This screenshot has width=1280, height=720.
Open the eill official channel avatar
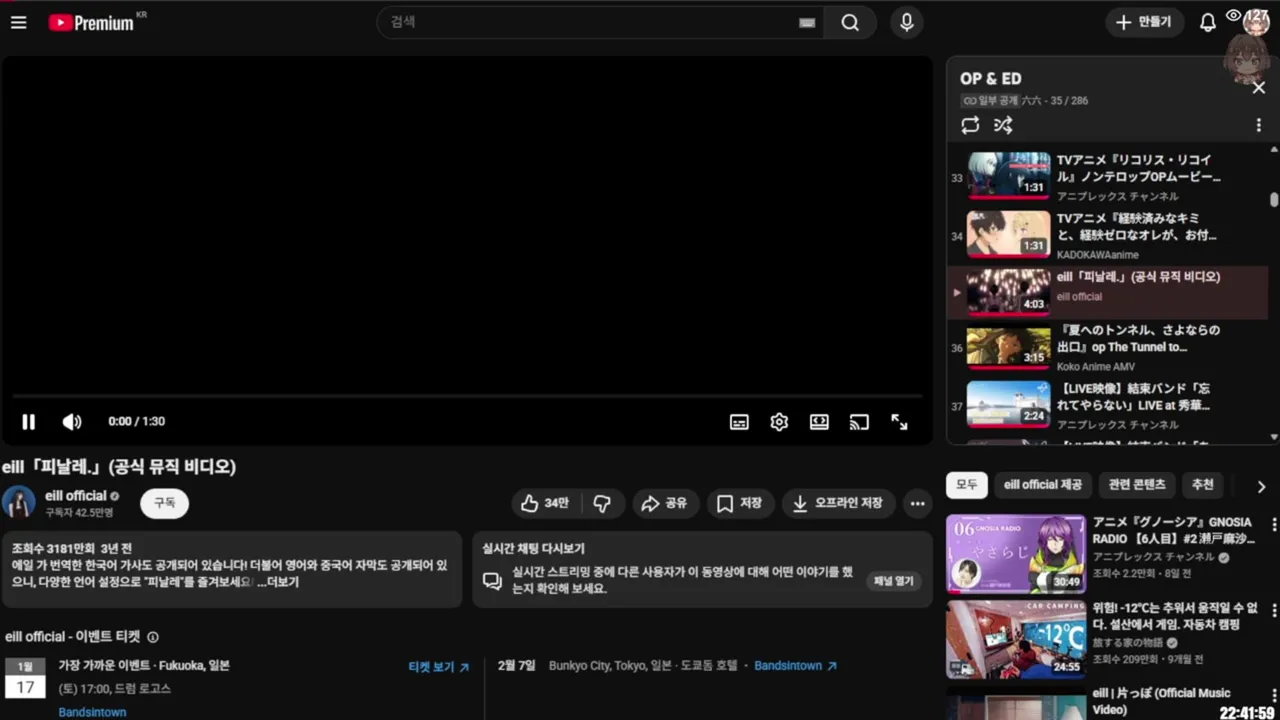18,502
